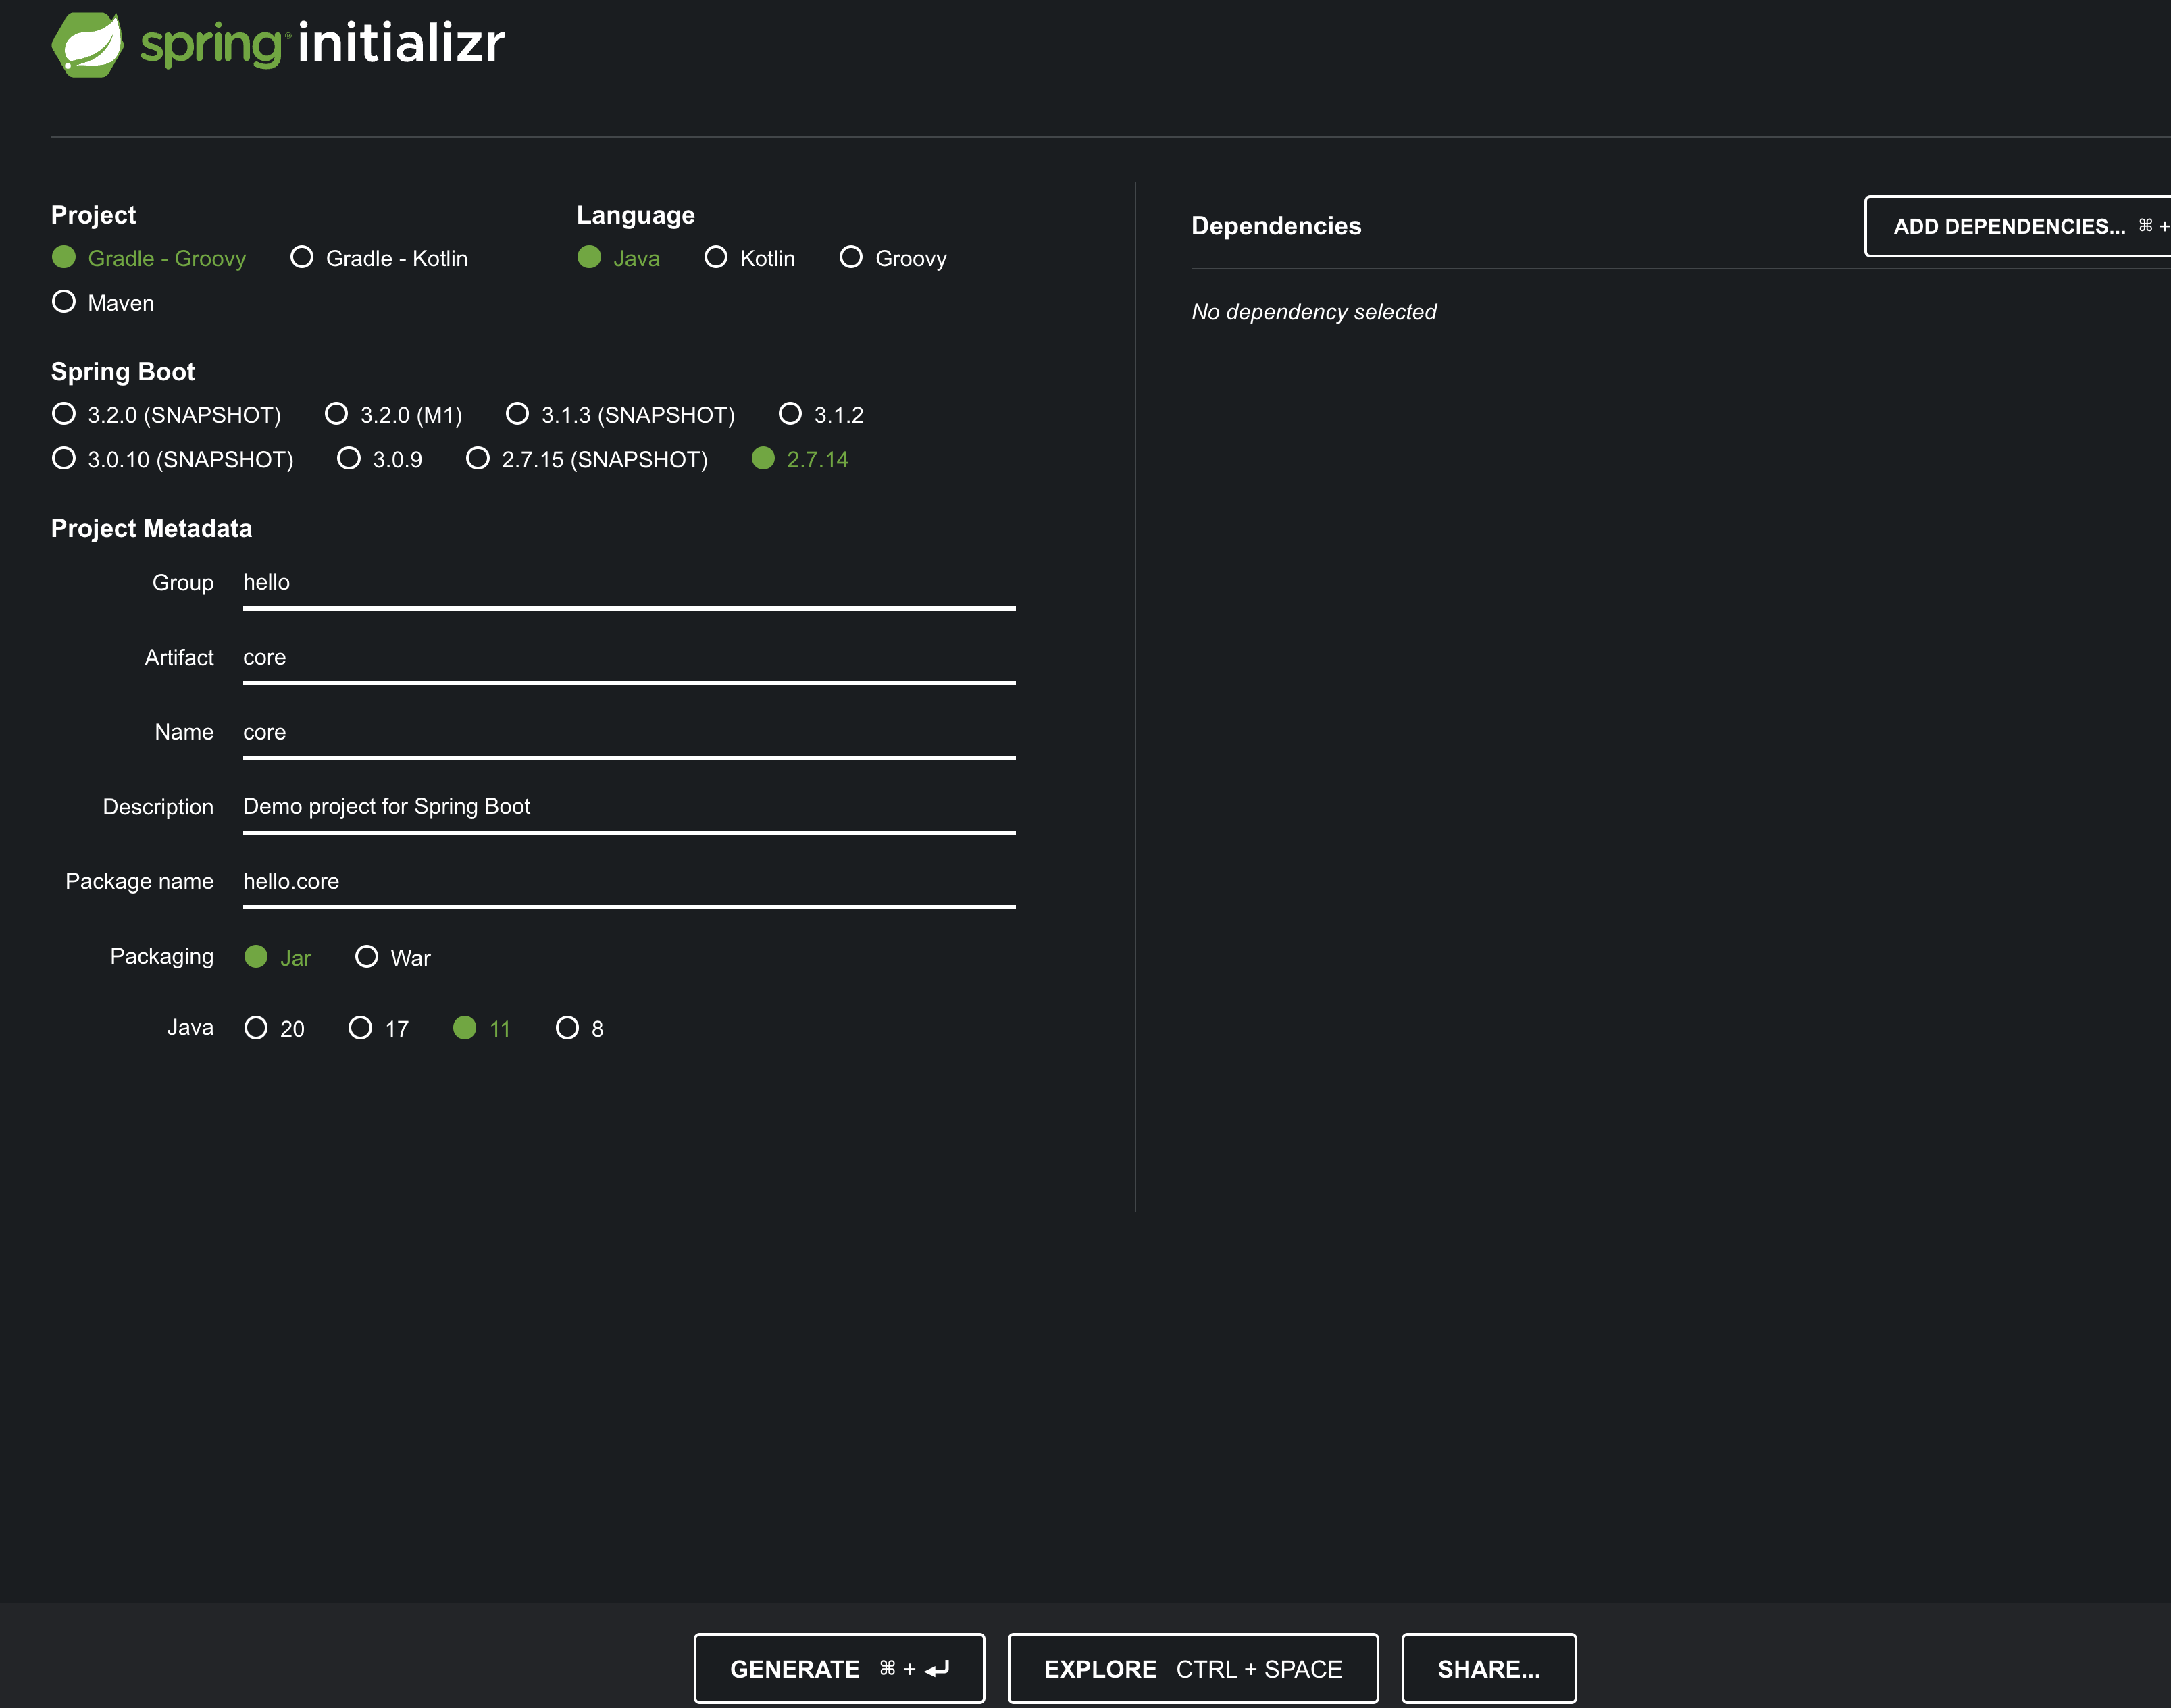
Task: Choose Maven as project type
Action: pyautogui.click(x=103, y=302)
